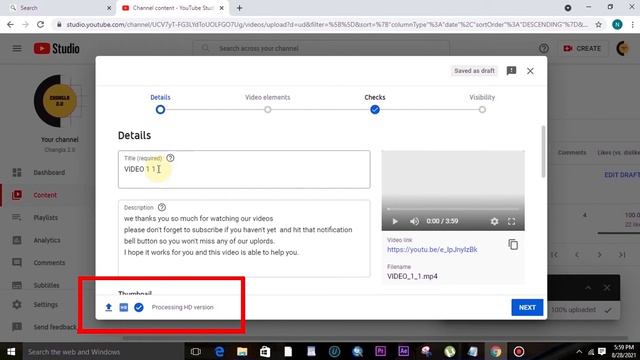Click the upload complete arrow icon

[109, 307]
